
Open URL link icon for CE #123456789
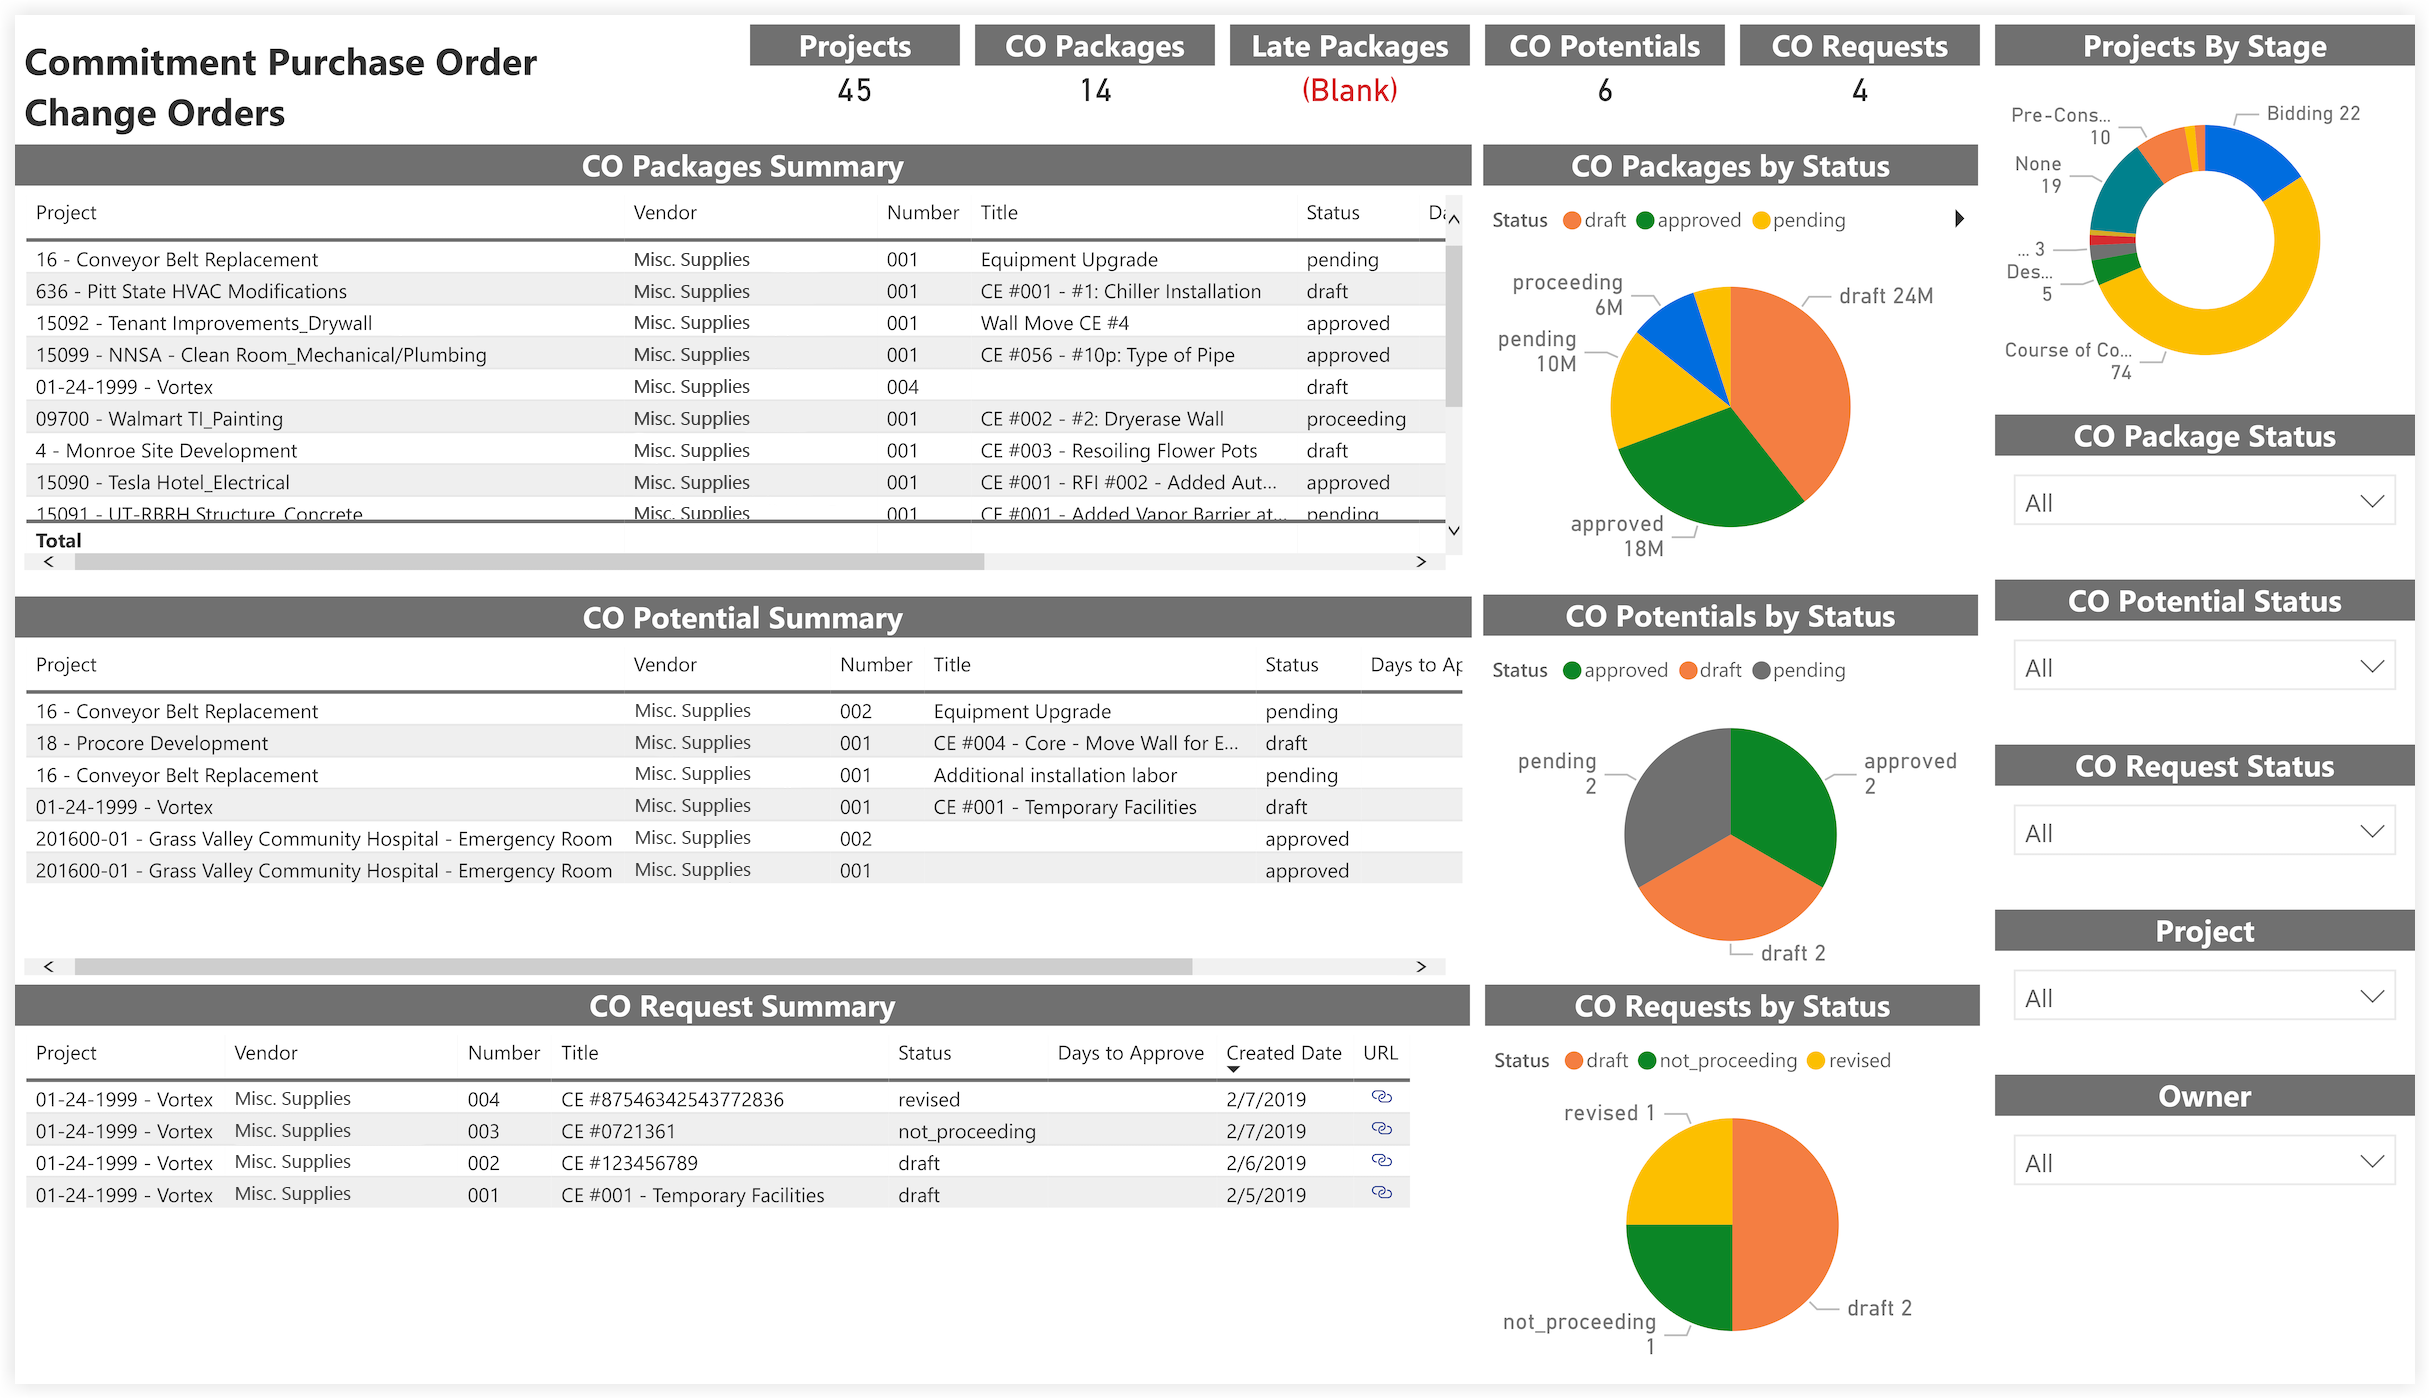(x=1381, y=1161)
